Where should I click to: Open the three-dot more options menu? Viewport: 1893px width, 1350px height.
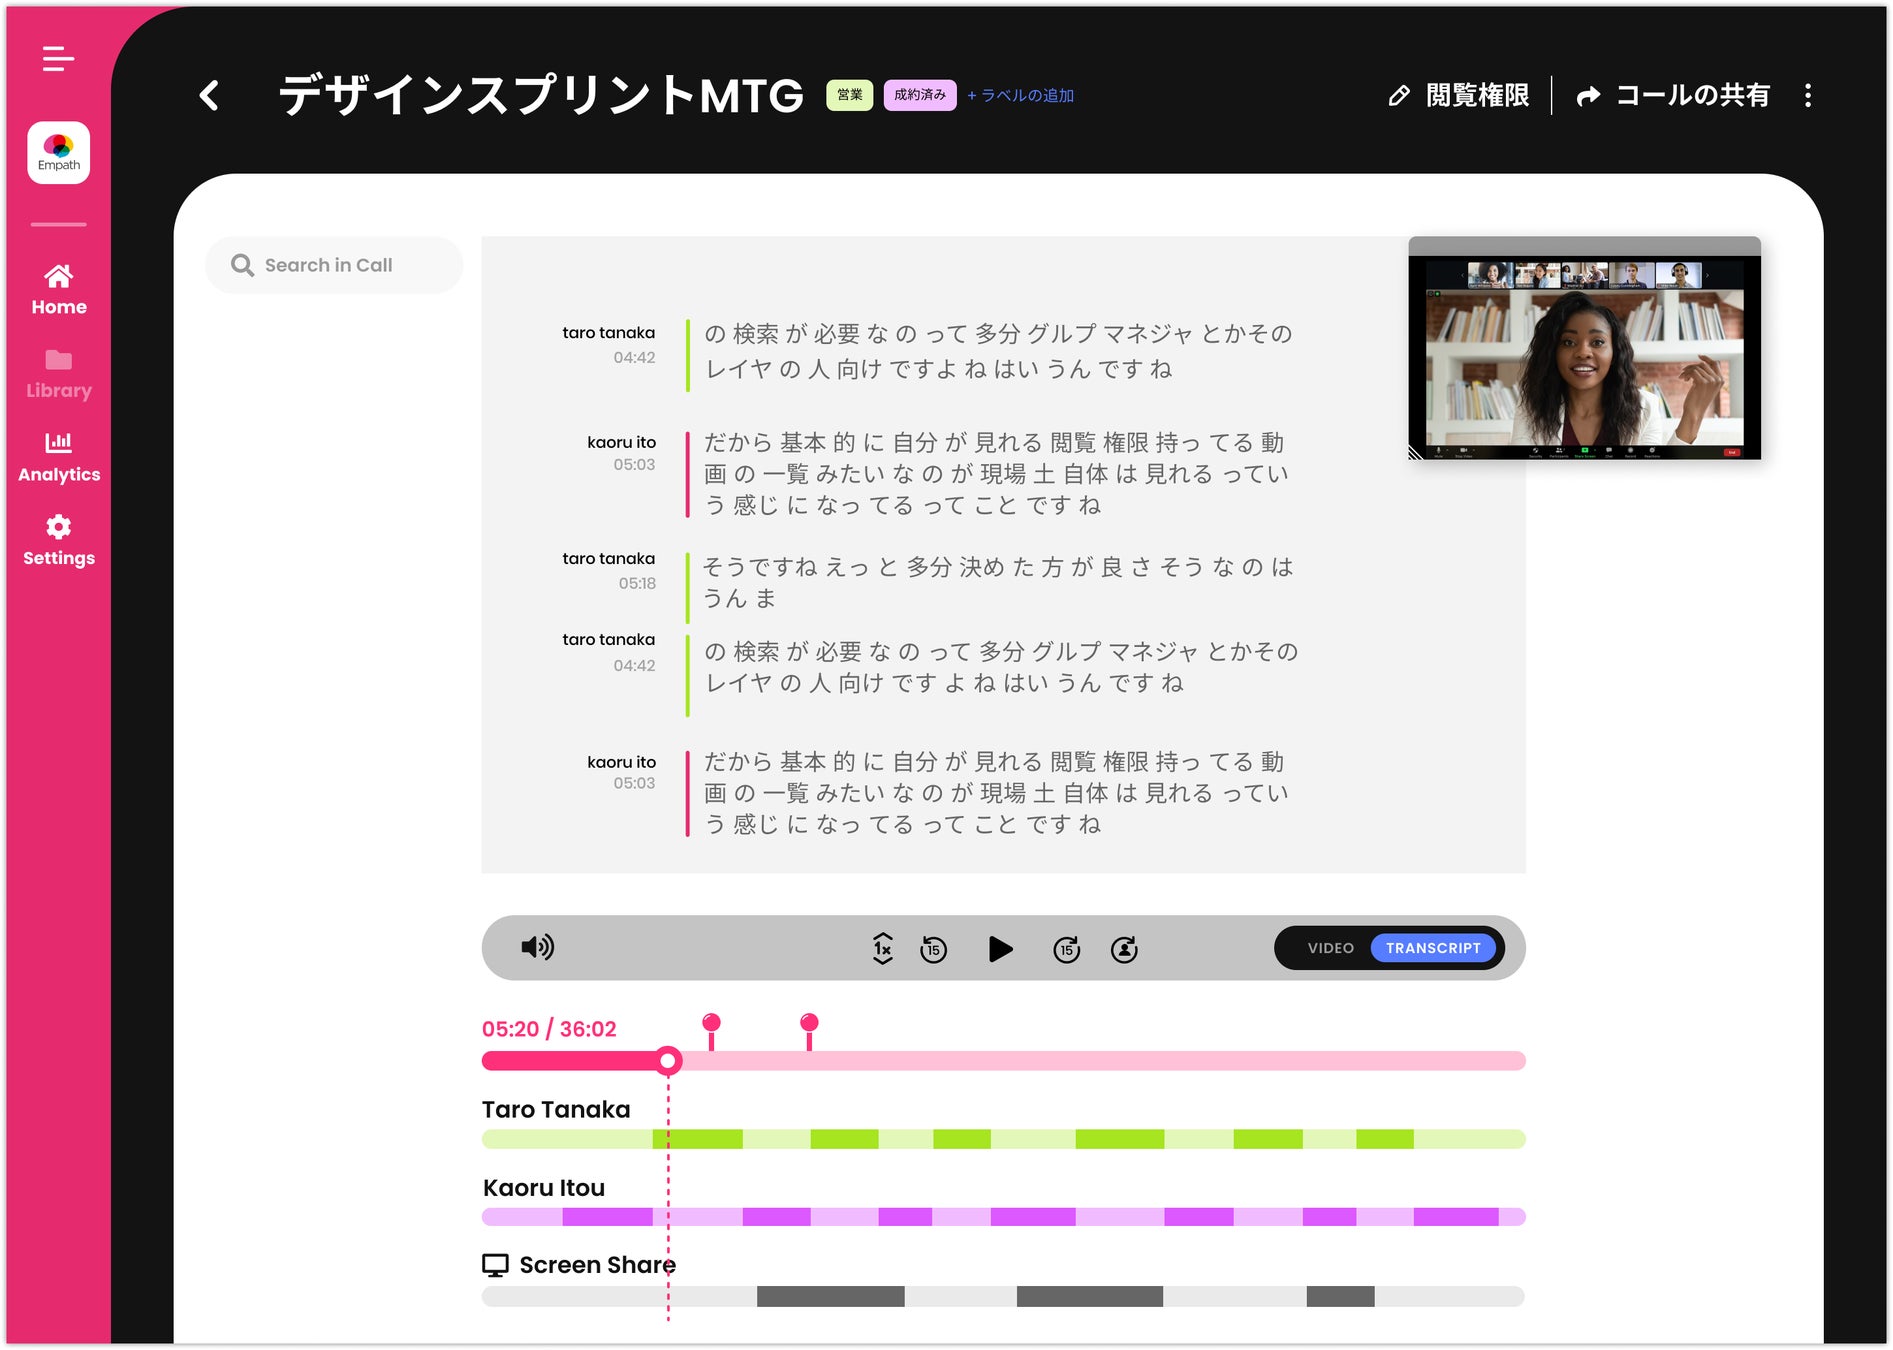point(1808,96)
